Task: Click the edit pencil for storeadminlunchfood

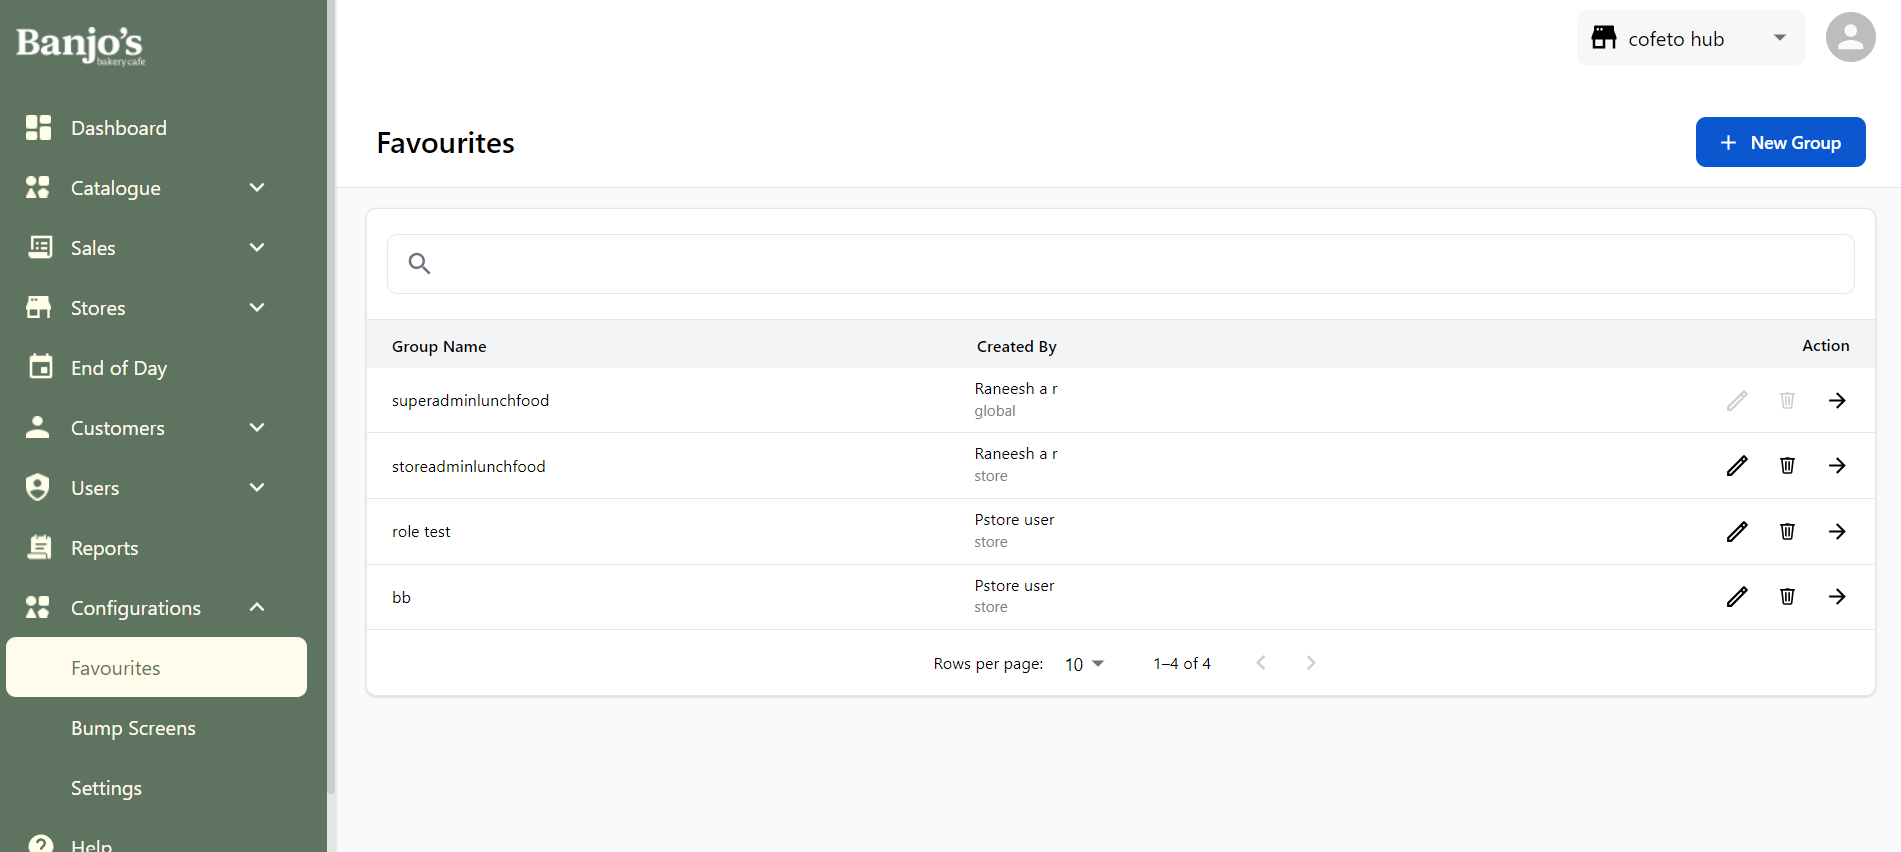Action: point(1737,466)
